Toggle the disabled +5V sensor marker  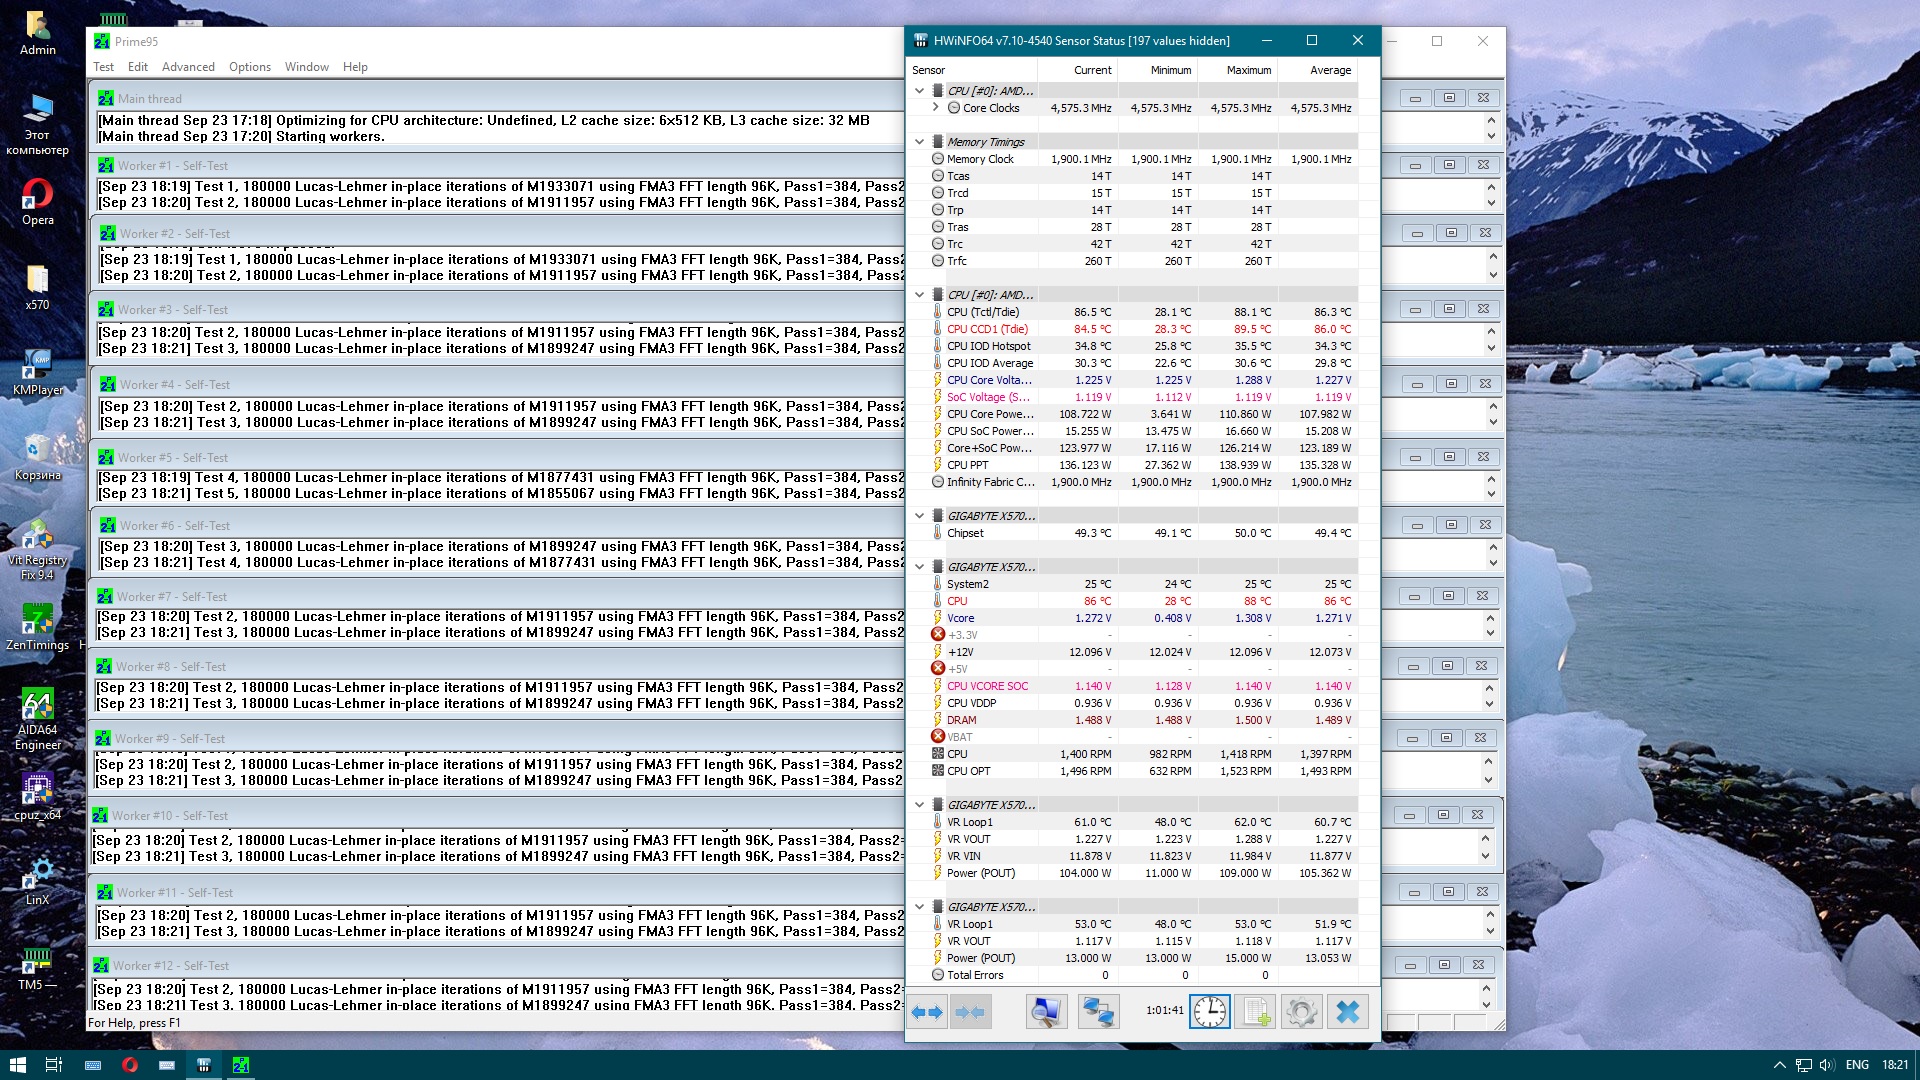[938, 669]
